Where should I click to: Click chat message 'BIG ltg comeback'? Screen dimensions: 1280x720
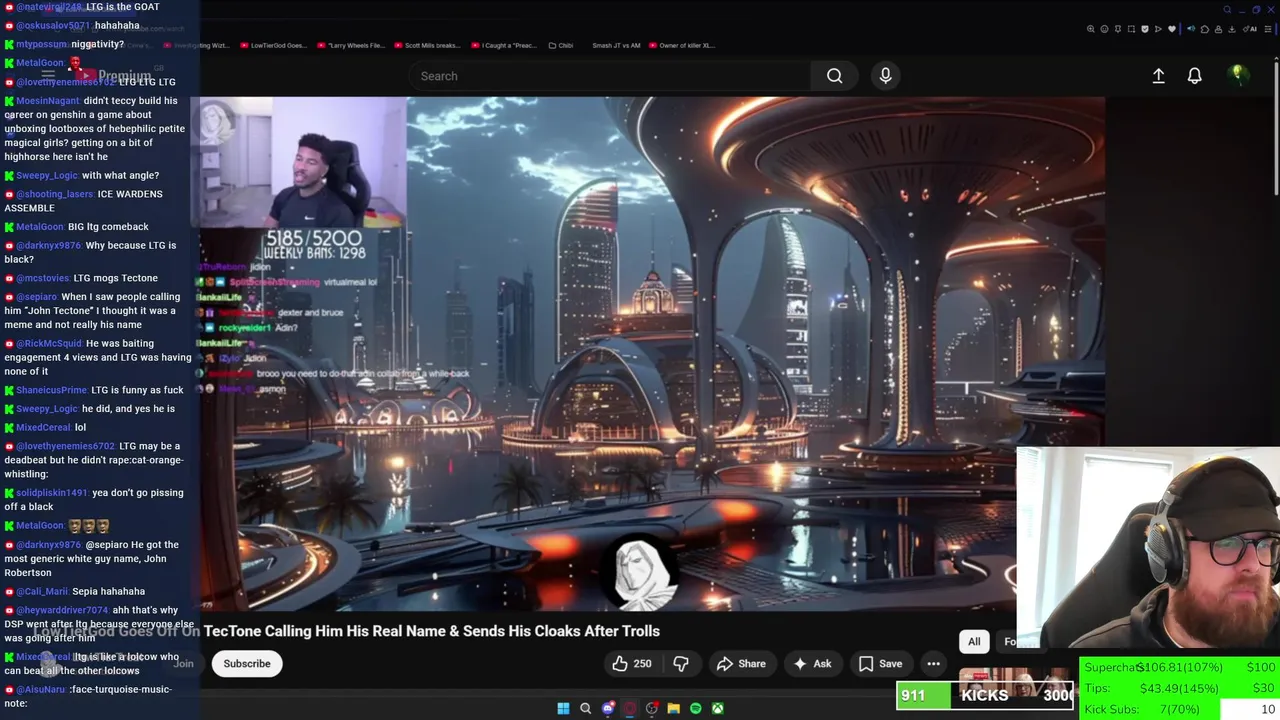coord(108,227)
